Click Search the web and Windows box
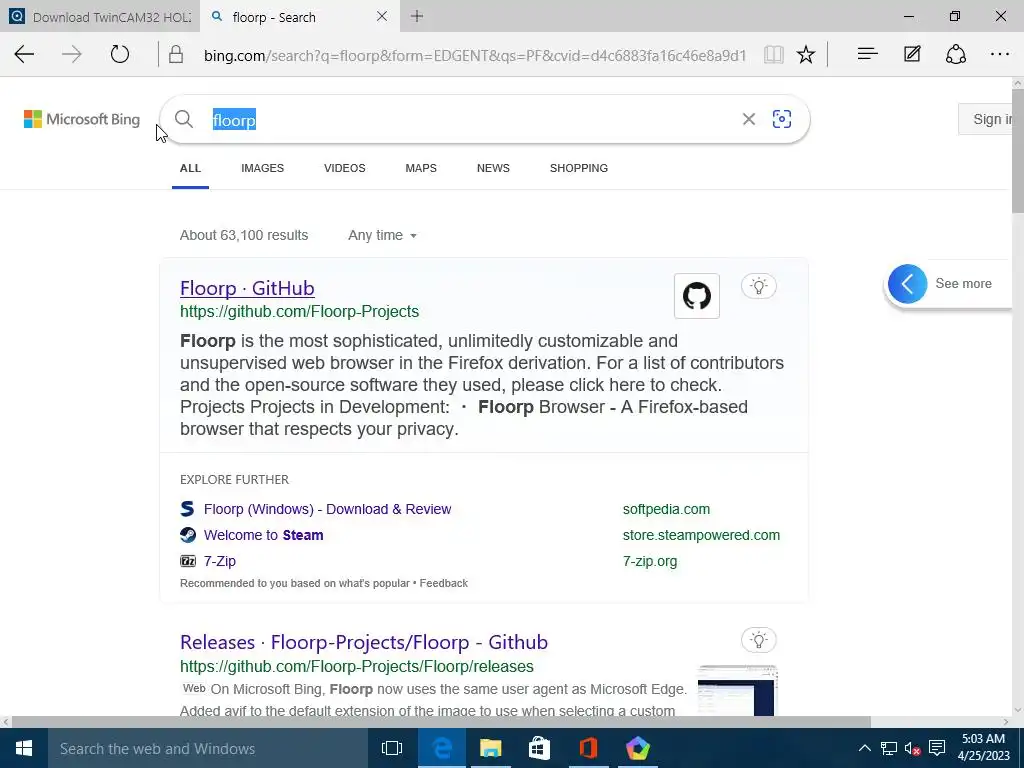Image resolution: width=1024 pixels, height=768 pixels. point(208,748)
